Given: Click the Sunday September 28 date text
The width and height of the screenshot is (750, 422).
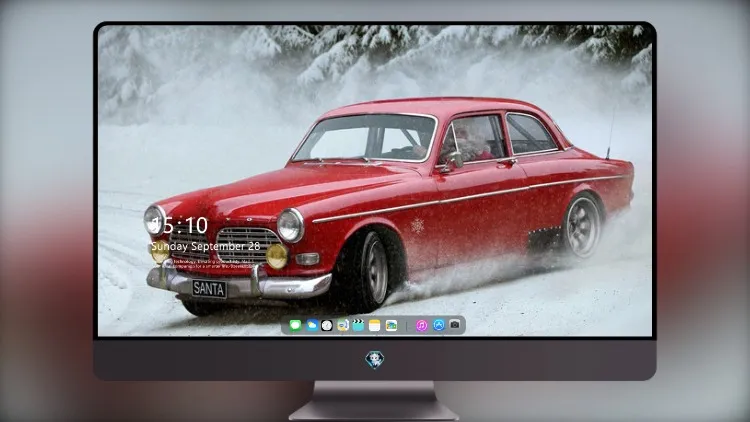Looking at the screenshot, I should tap(206, 246).
